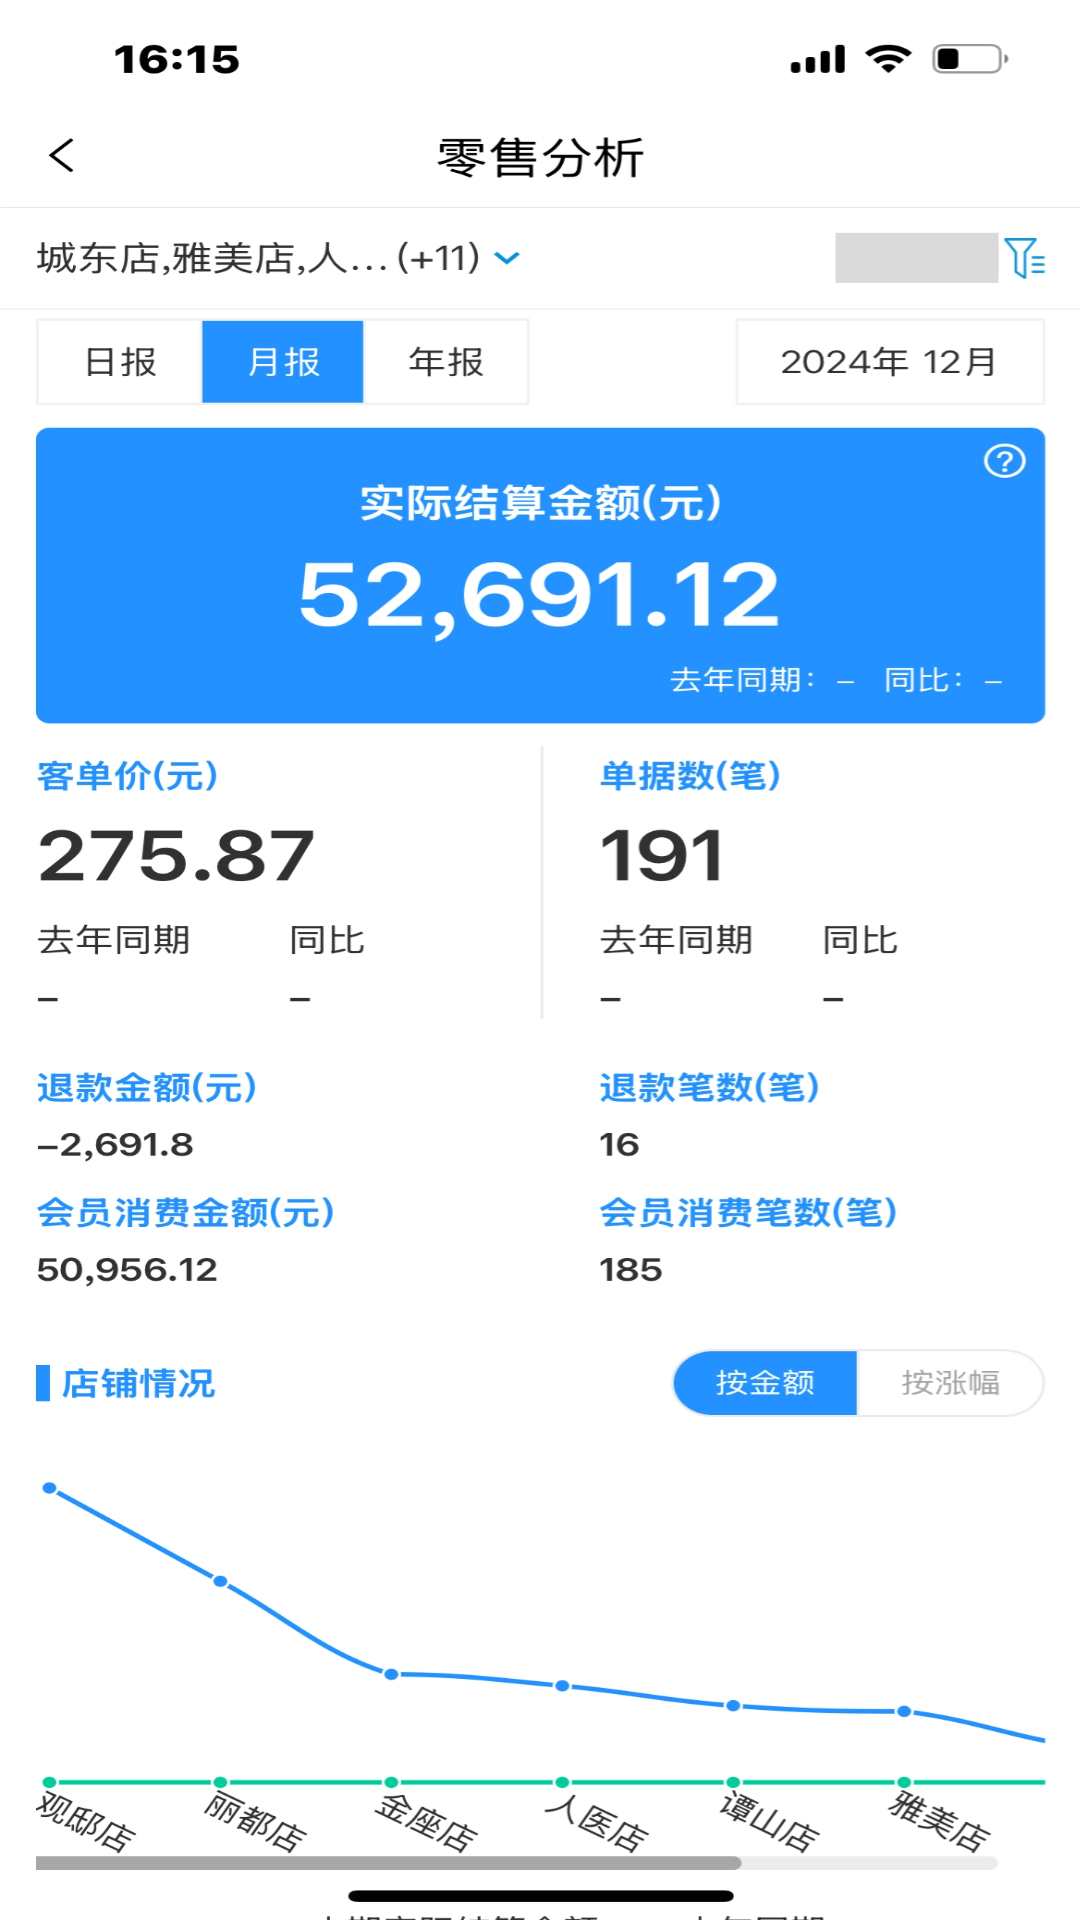Image resolution: width=1080 pixels, height=1920 pixels.
Task: Tap the 丽都店 axis label
Action: (x=255, y=1822)
